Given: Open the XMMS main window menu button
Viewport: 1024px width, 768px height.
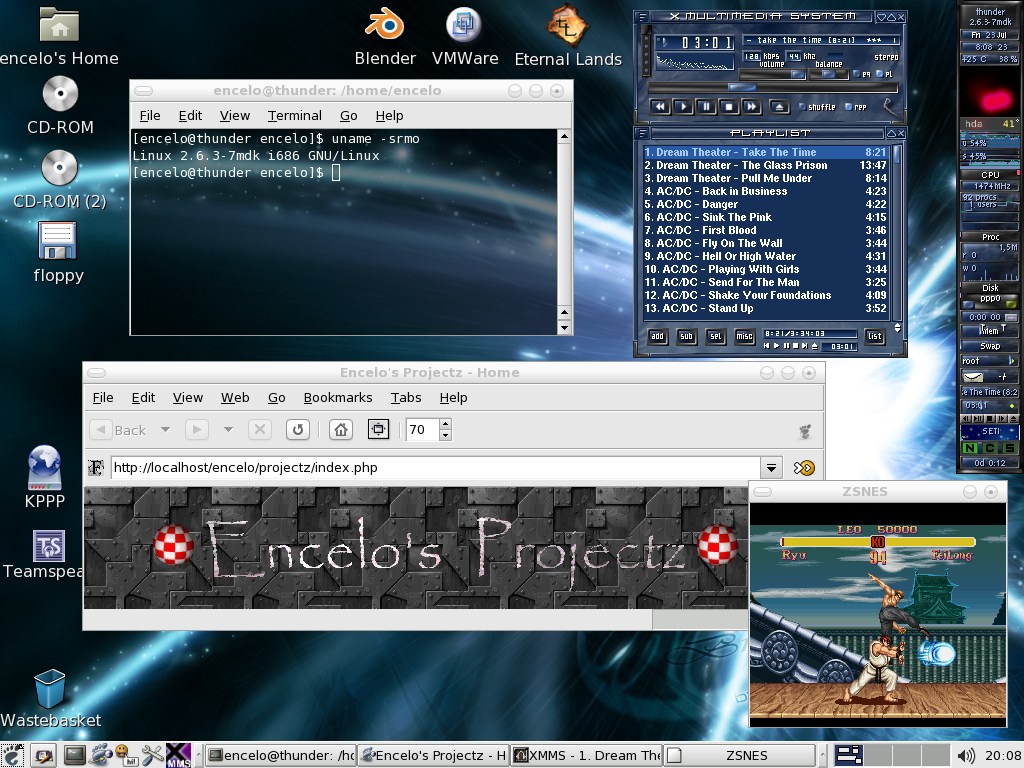Looking at the screenshot, I should click(x=641, y=16).
